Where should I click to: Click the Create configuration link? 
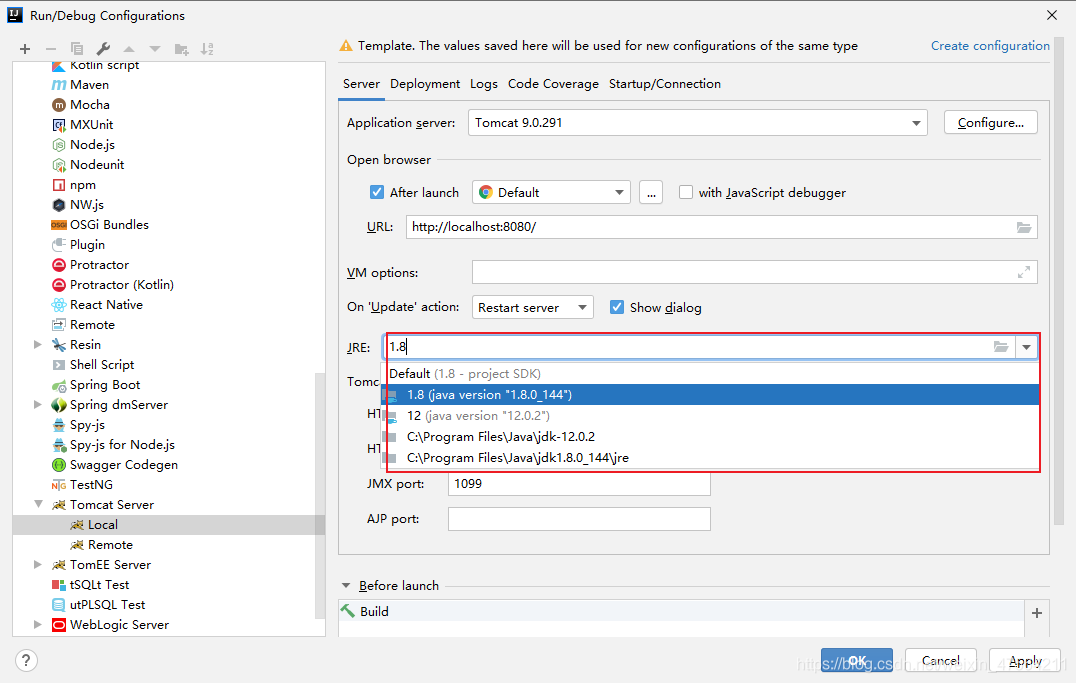click(990, 45)
